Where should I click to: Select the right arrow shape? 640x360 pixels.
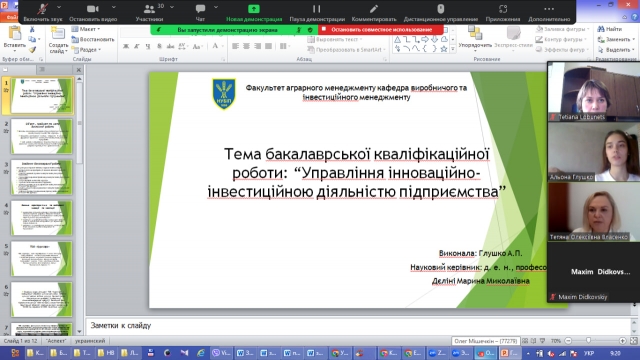click(x=425, y=39)
